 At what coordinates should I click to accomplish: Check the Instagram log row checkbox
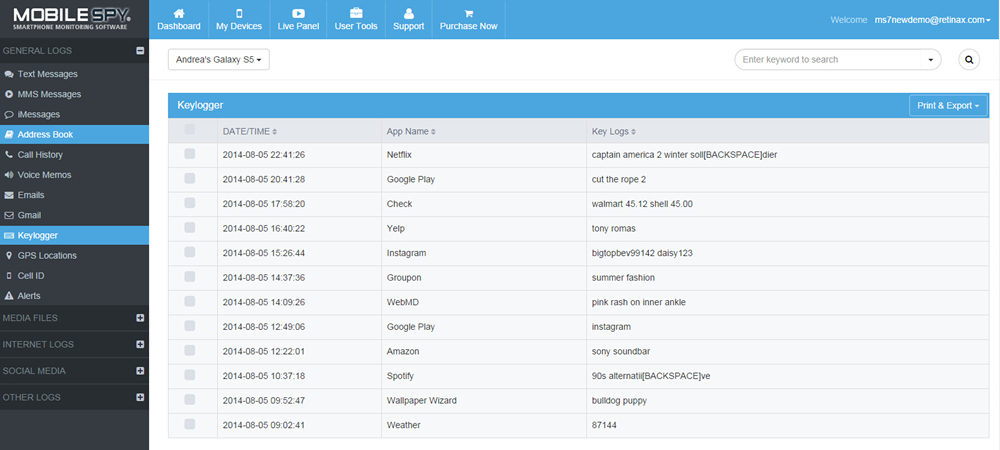tap(189, 252)
